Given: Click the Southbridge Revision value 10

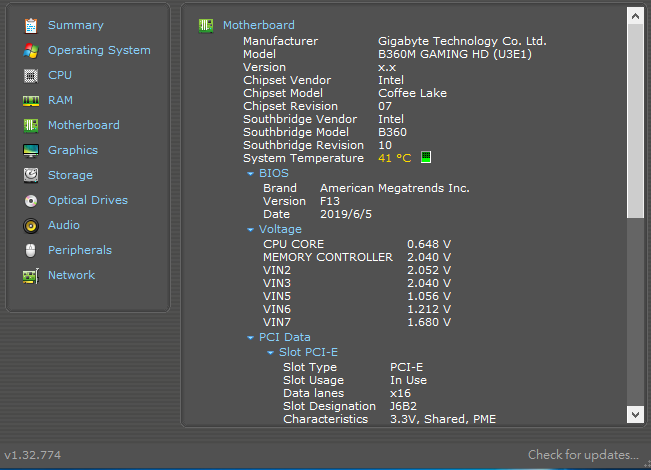Looking at the screenshot, I should pyautogui.click(x=384, y=145).
